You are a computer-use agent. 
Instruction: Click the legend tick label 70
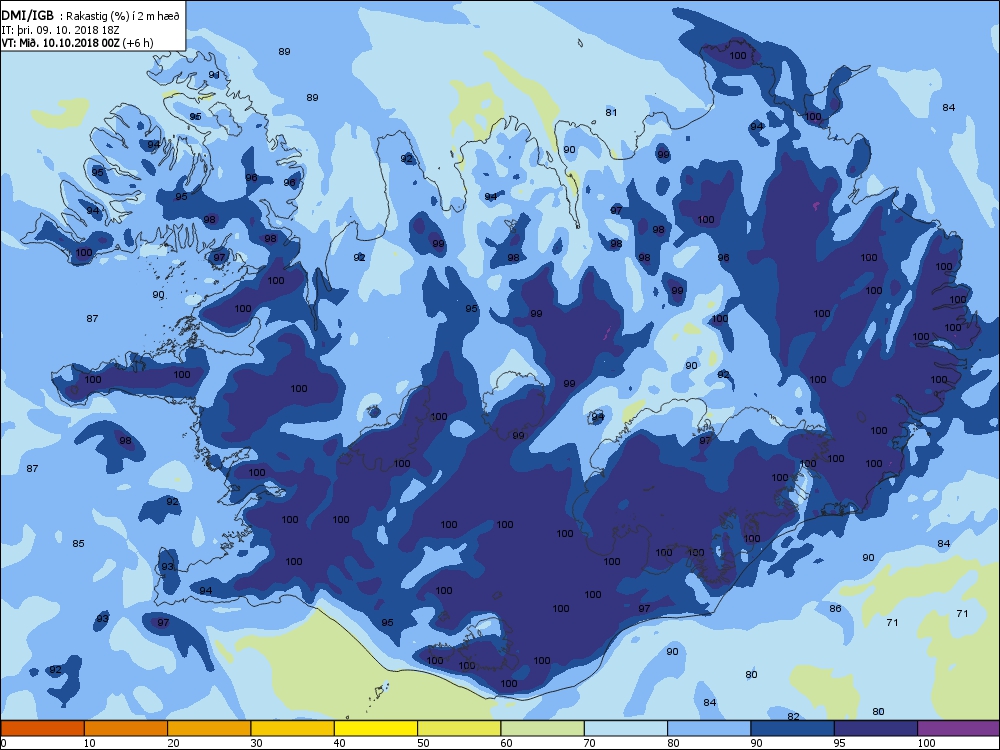[589, 743]
